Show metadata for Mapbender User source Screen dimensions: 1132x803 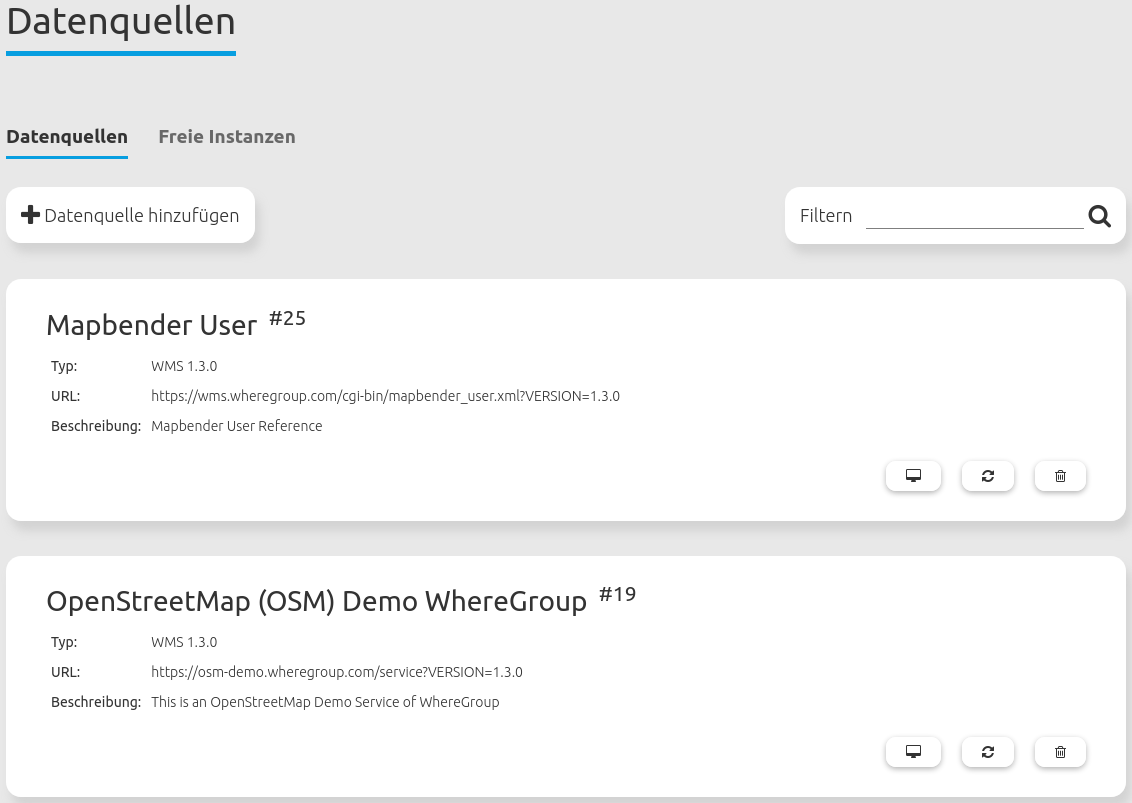pos(913,476)
